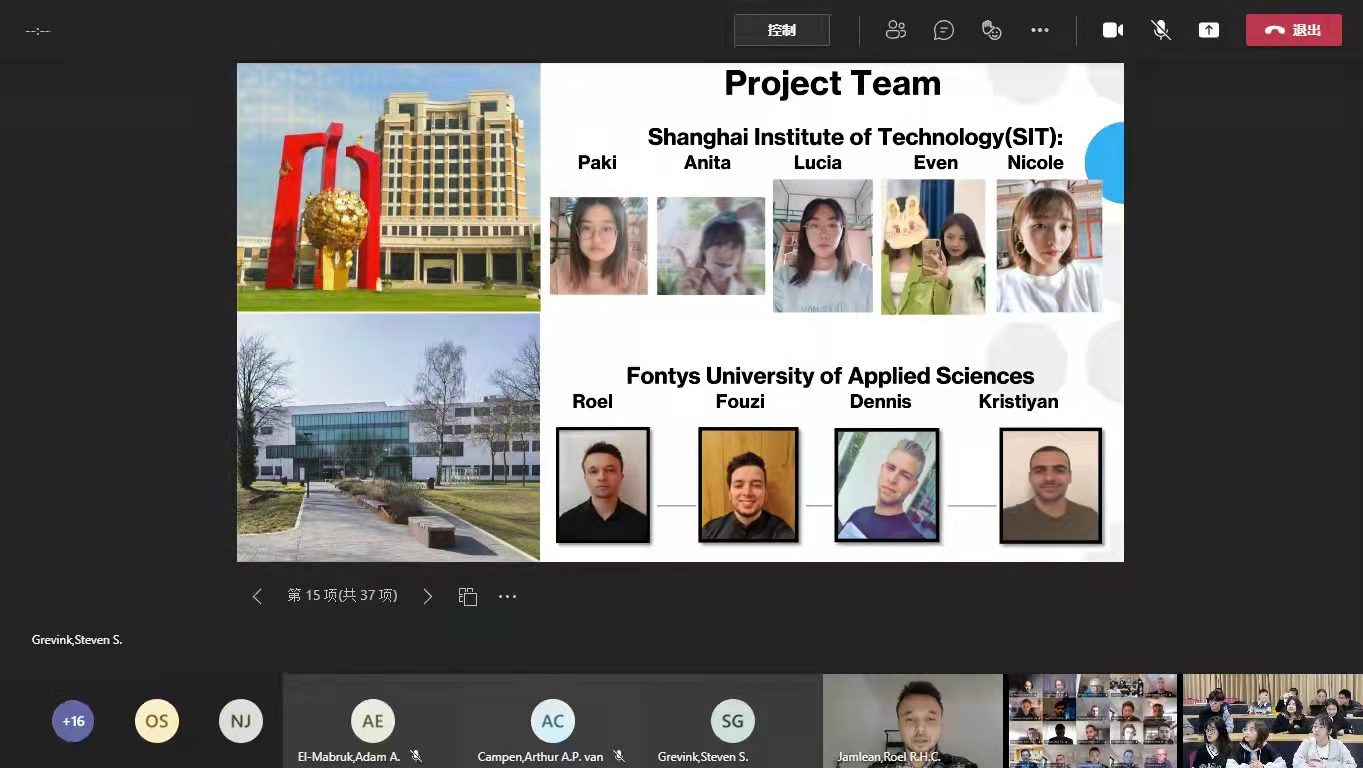Open the participants panel icon
This screenshot has height=768, width=1363.
[x=895, y=30]
